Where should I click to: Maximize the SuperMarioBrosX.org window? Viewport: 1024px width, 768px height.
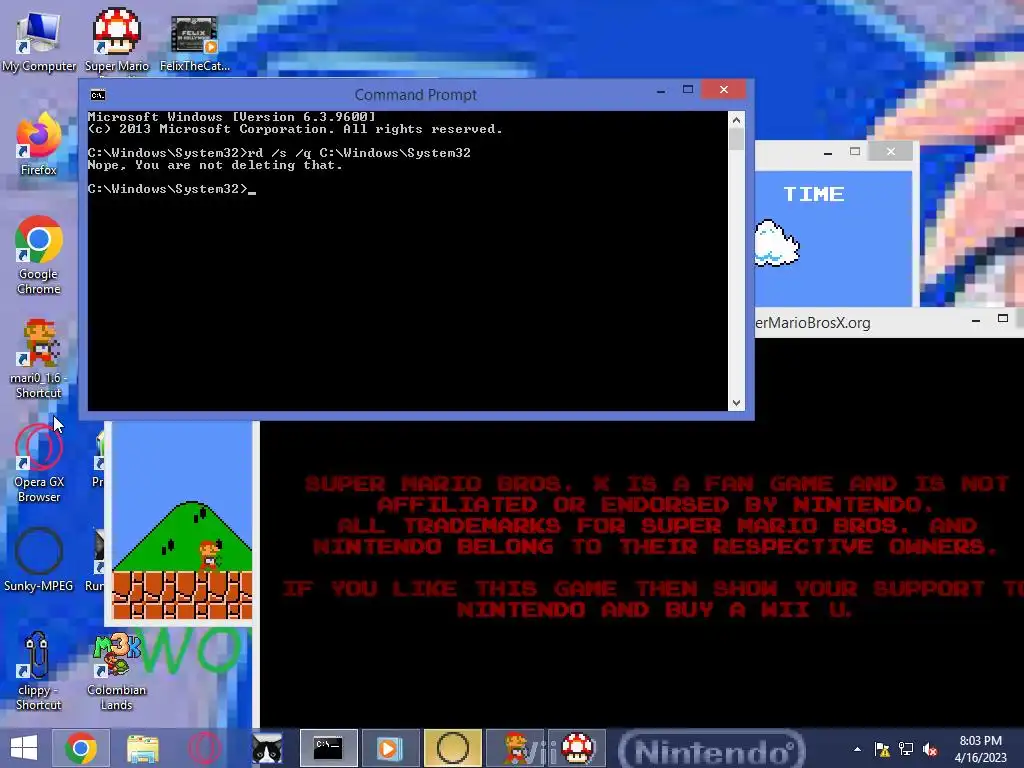1003,319
